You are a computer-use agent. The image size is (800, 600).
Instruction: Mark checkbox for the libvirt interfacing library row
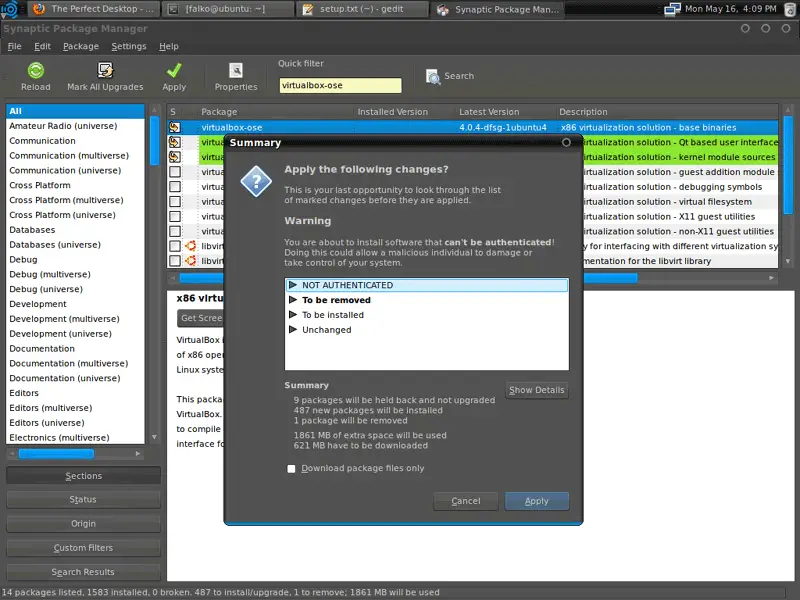coord(174,246)
